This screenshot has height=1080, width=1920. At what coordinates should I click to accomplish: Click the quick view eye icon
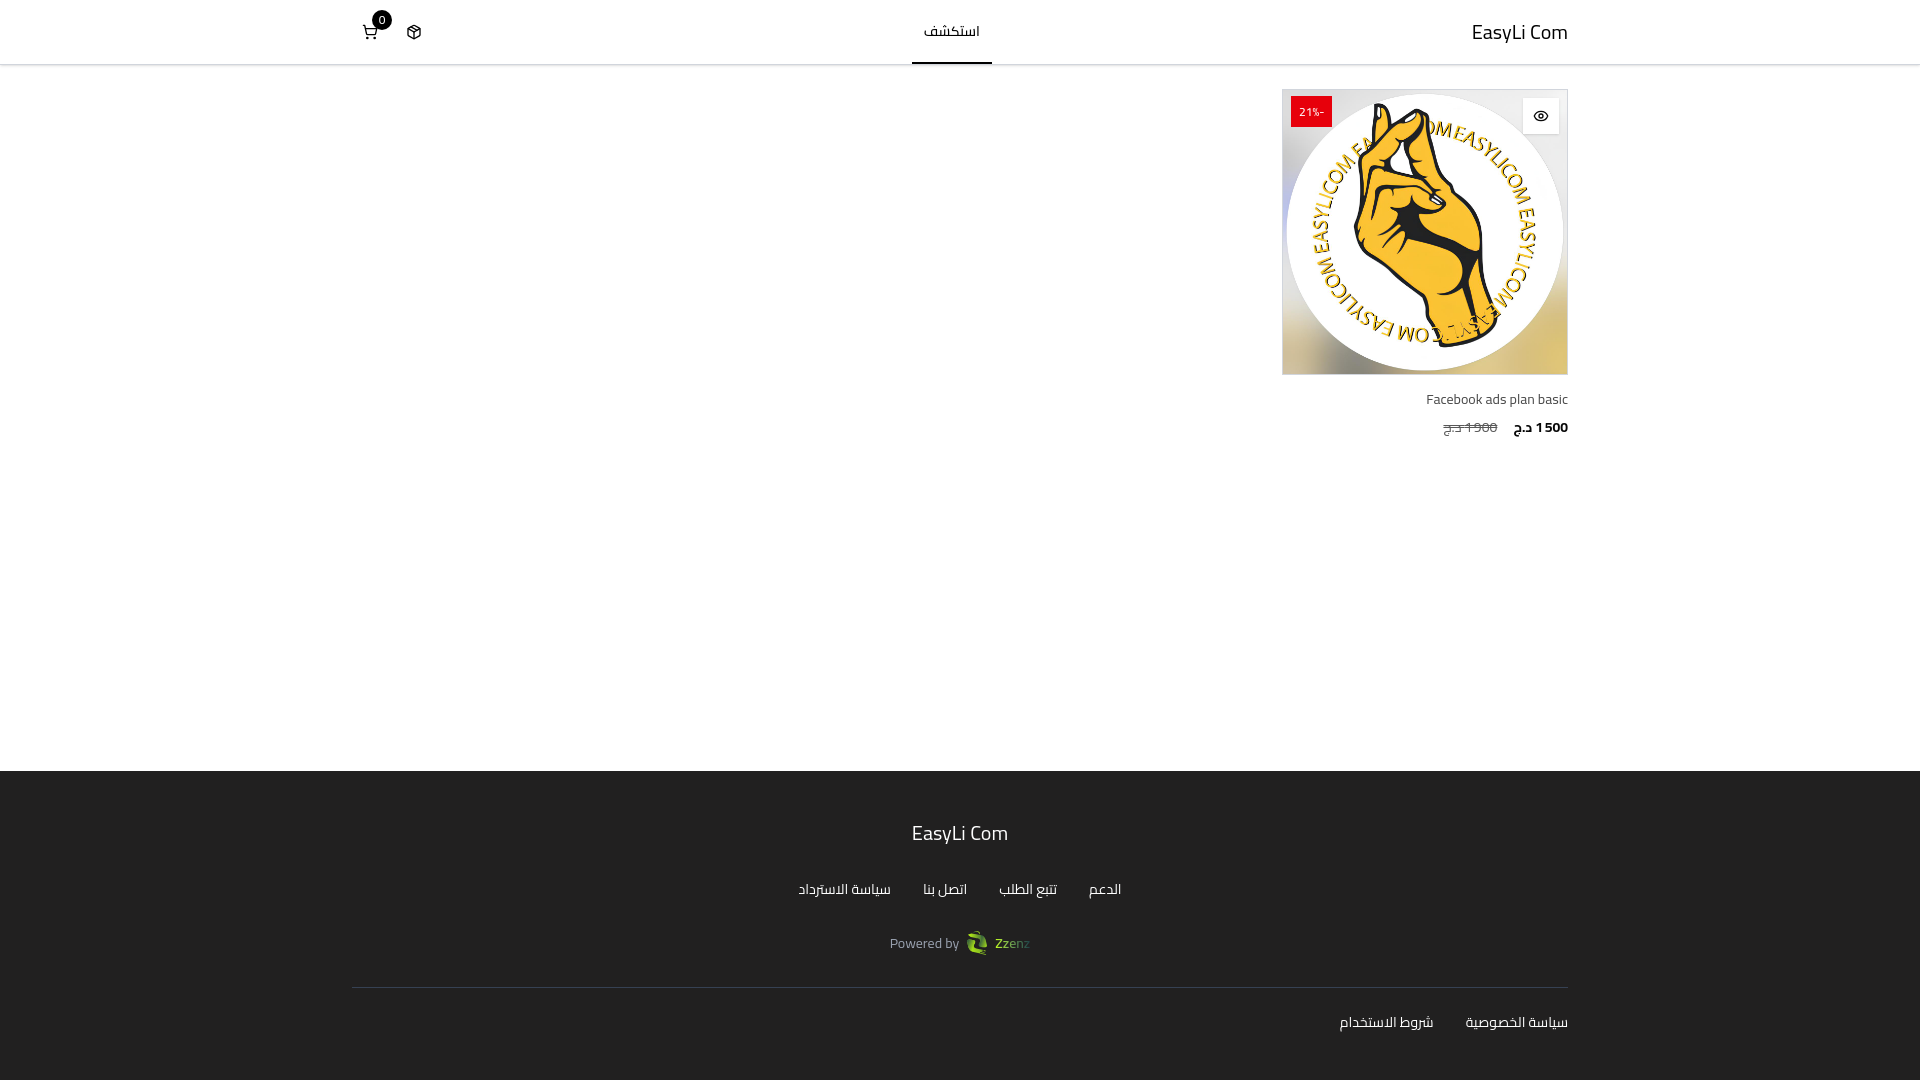point(1540,116)
